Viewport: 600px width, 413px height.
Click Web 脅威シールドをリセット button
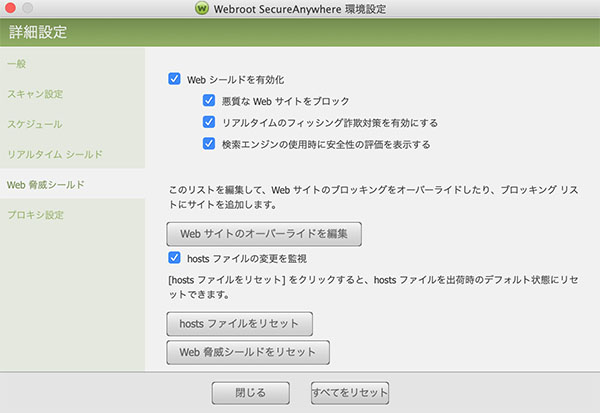point(248,352)
